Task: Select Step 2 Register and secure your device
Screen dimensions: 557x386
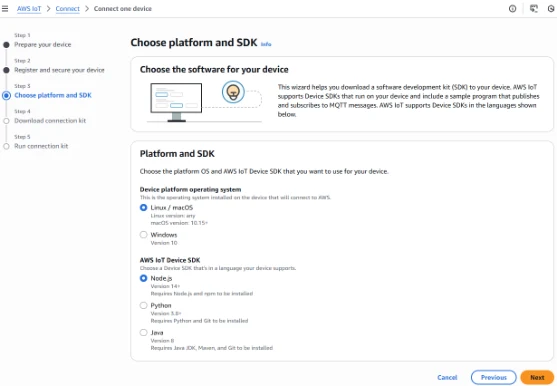Action: [x=59, y=70]
